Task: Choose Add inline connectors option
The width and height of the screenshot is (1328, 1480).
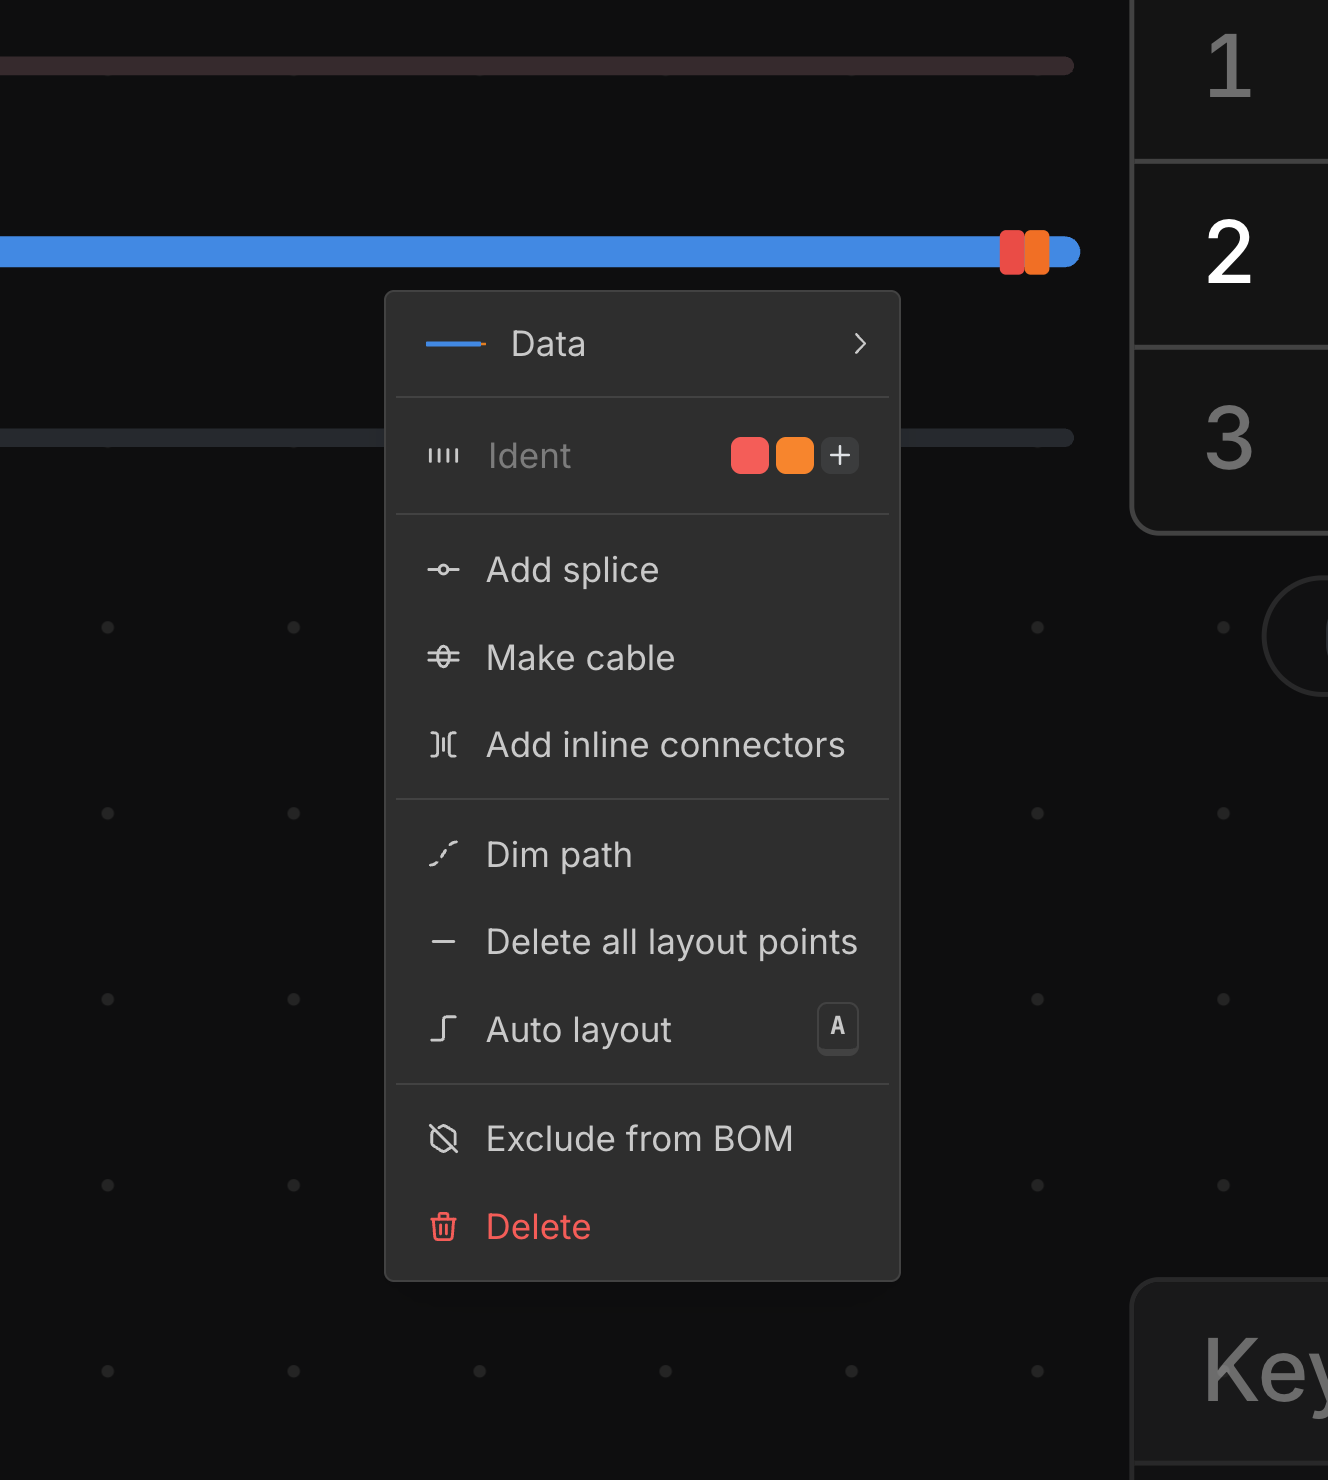Action: 665,745
